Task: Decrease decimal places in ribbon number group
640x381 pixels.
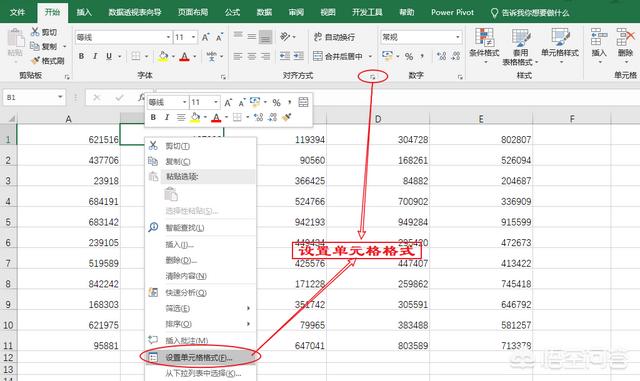Action: tap(456, 56)
